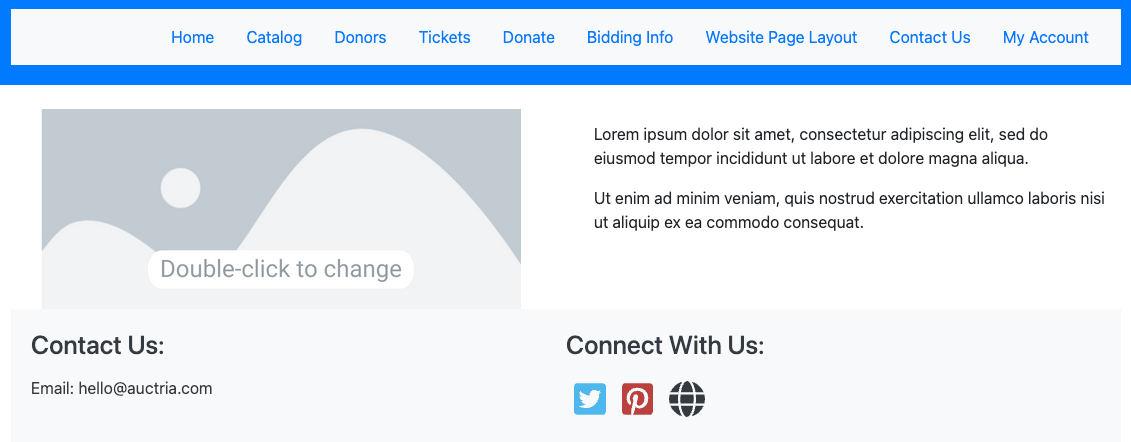Image resolution: width=1131 pixels, height=442 pixels.
Task: Click Contact Us in the top navigation
Action: (930, 38)
